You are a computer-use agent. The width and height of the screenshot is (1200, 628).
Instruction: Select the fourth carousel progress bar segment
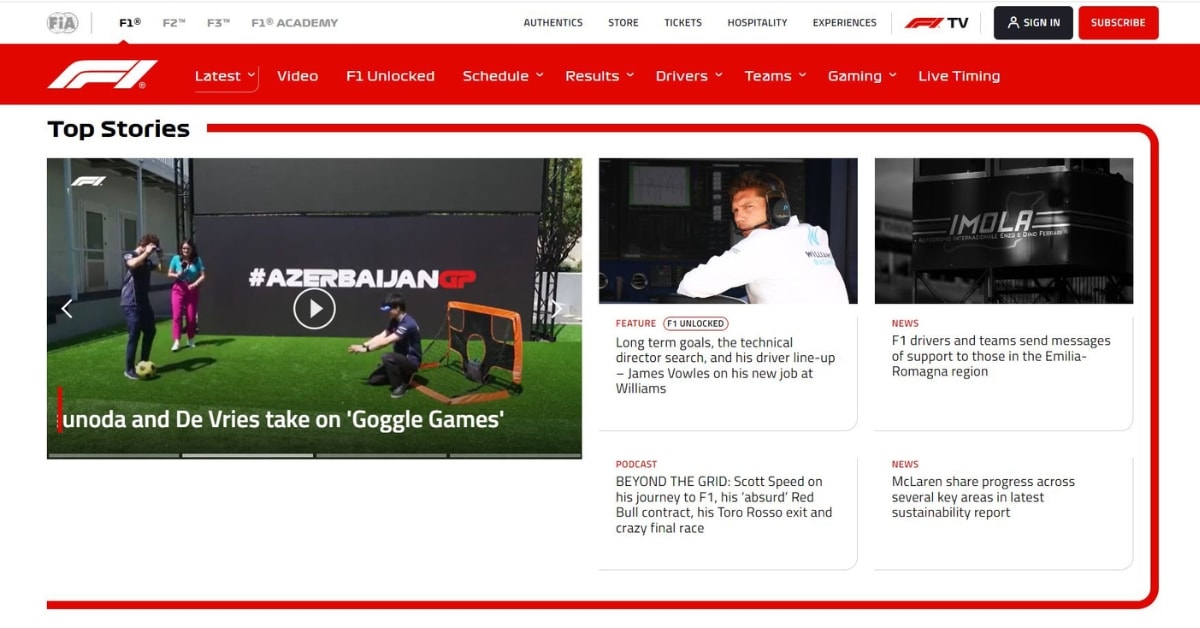(515, 455)
